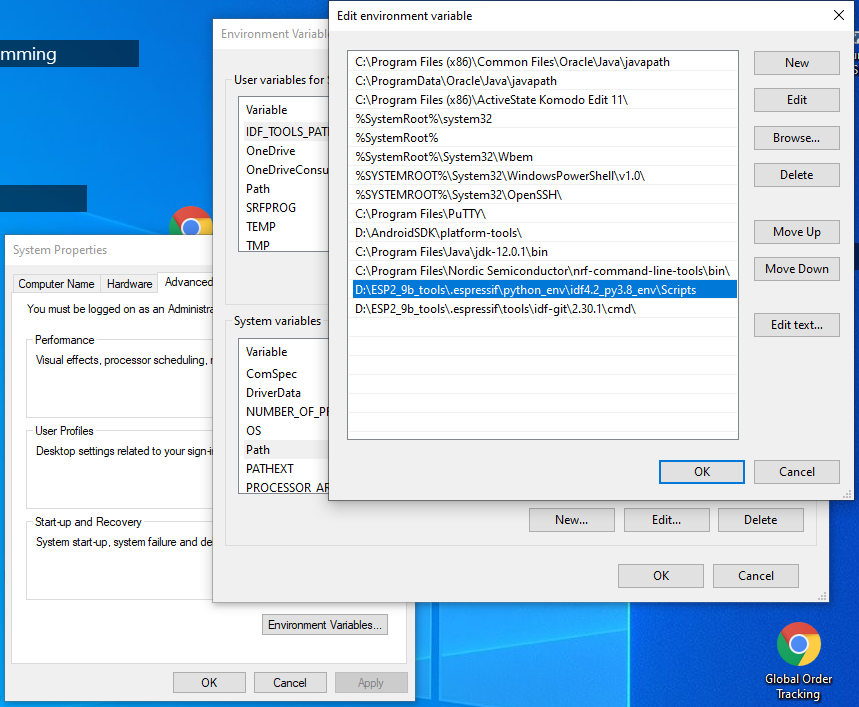
Task: Select the %SystemRoot%\system32 entry
Action: pos(543,119)
